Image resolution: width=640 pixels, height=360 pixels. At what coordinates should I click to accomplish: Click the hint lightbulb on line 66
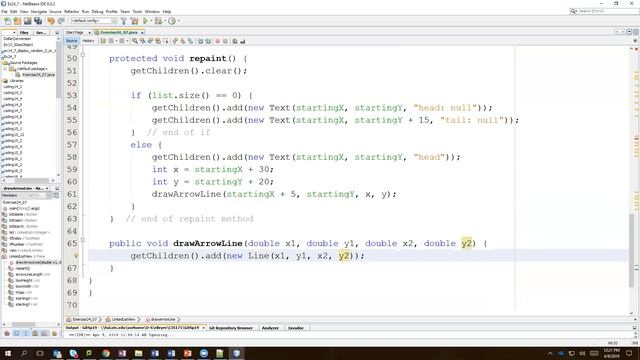coord(76,256)
